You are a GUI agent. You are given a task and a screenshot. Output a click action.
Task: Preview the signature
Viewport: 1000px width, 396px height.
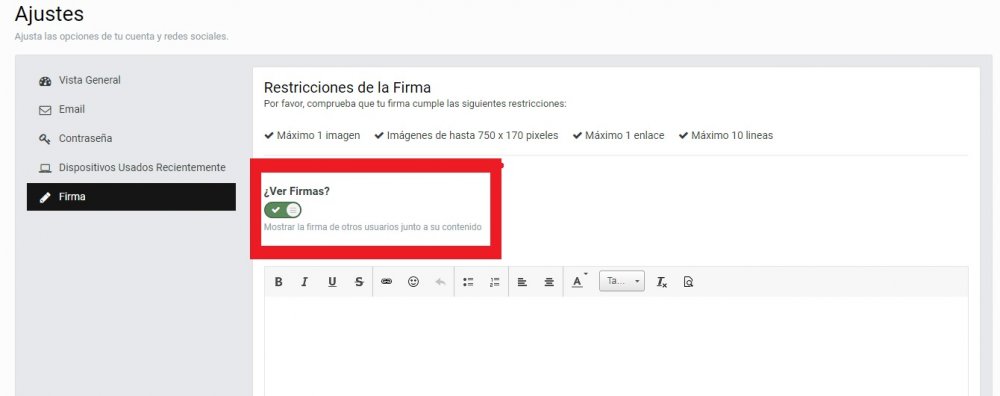688,282
